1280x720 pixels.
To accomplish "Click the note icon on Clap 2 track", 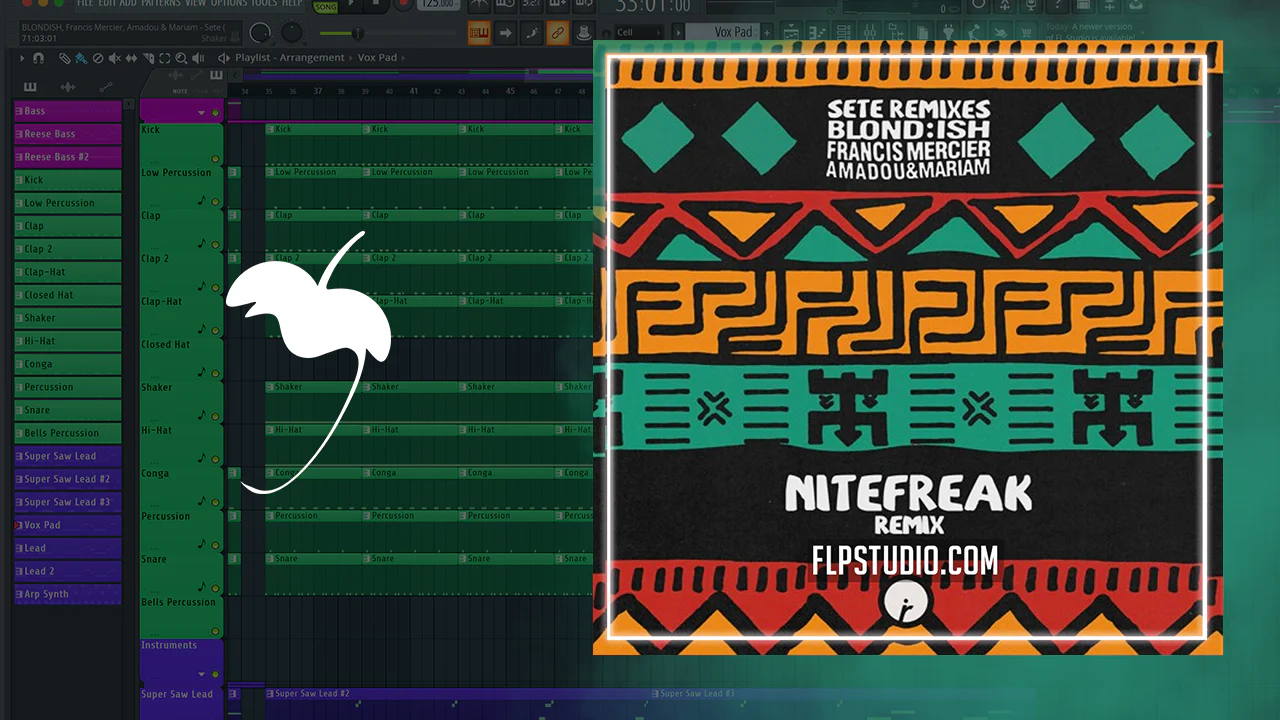I will (202, 286).
